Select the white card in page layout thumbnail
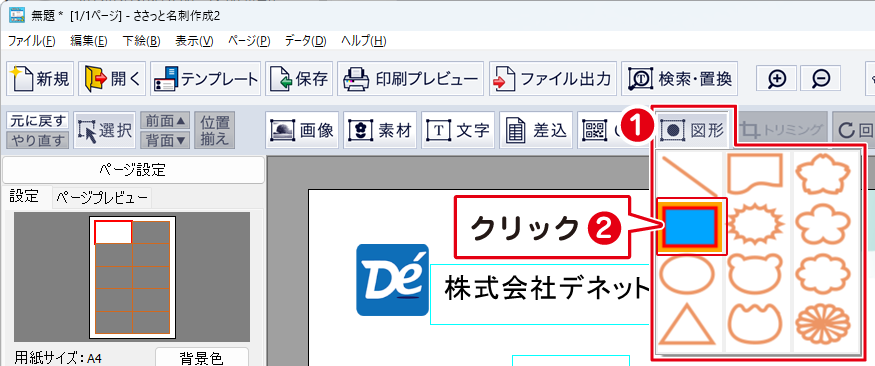 click(113, 232)
